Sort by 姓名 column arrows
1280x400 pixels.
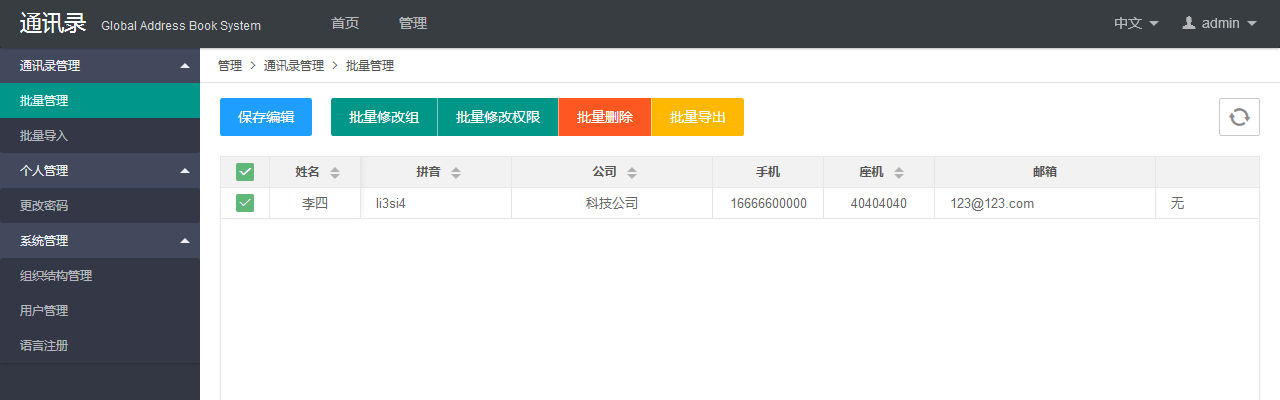(335, 173)
